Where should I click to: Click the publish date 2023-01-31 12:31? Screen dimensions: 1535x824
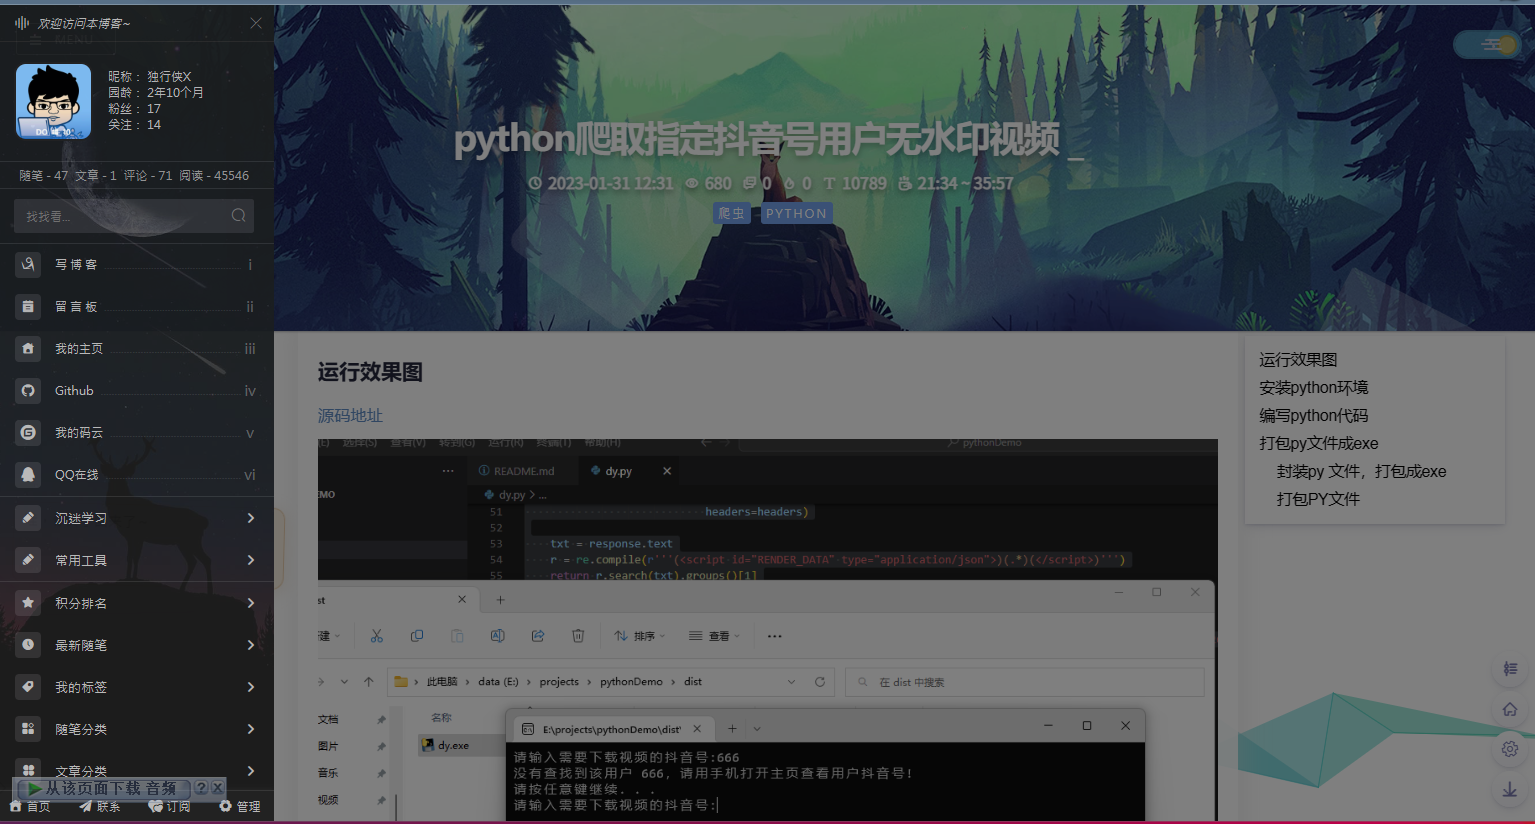pyautogui.click(x=601, y=183)
